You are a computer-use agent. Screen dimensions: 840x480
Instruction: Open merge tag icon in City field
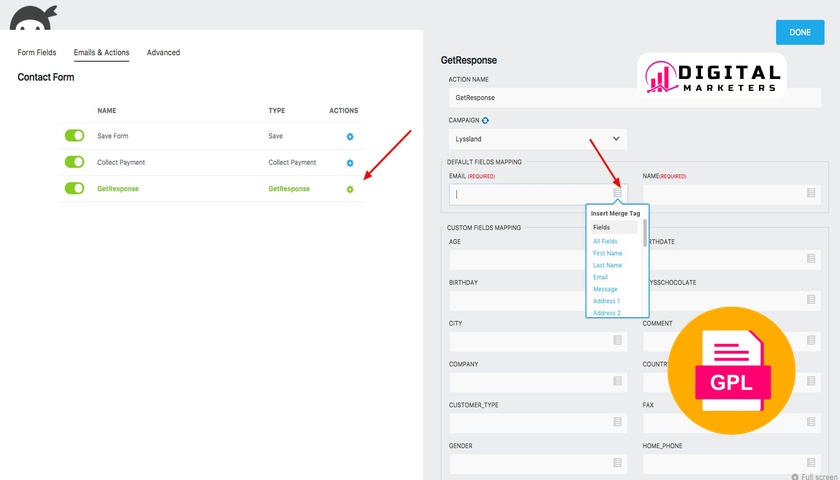point(618,340)
